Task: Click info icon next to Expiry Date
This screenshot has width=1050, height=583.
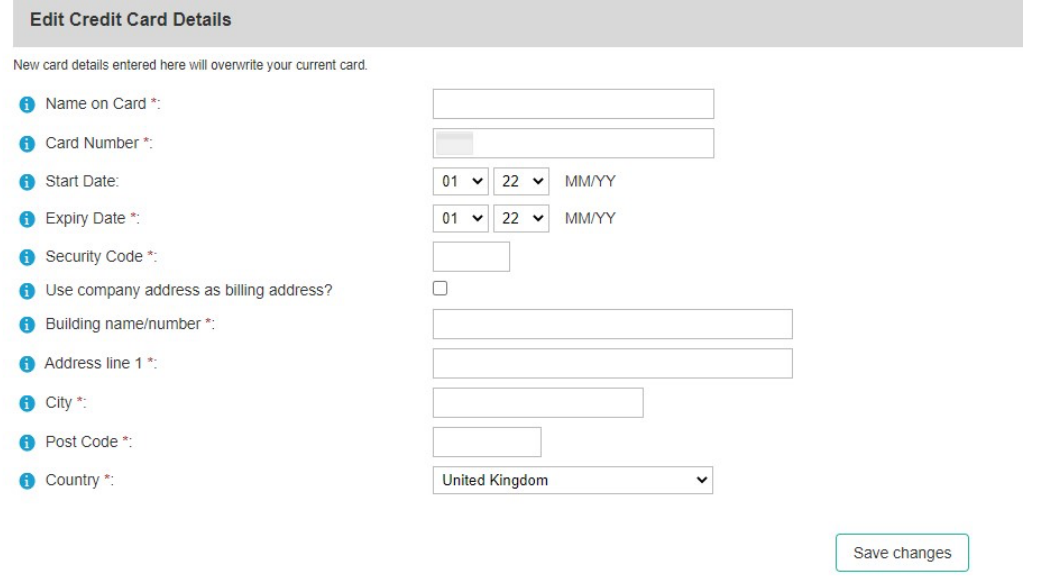Action: pyautogui.click(x=27, y=219)
